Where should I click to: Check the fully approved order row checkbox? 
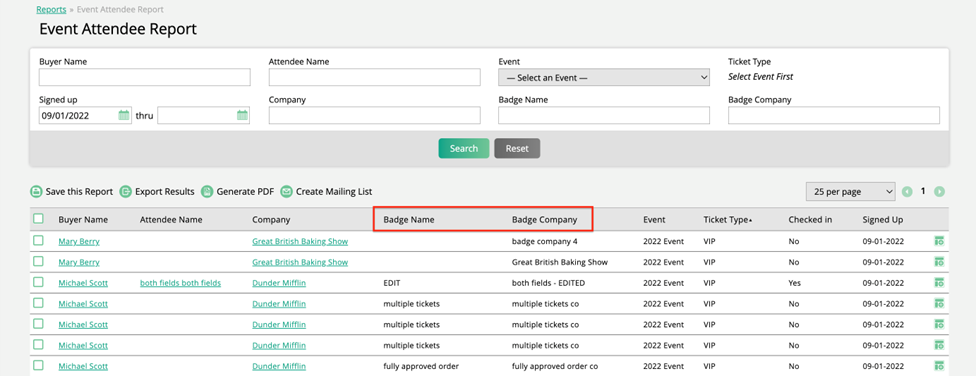tap(39, 365)
